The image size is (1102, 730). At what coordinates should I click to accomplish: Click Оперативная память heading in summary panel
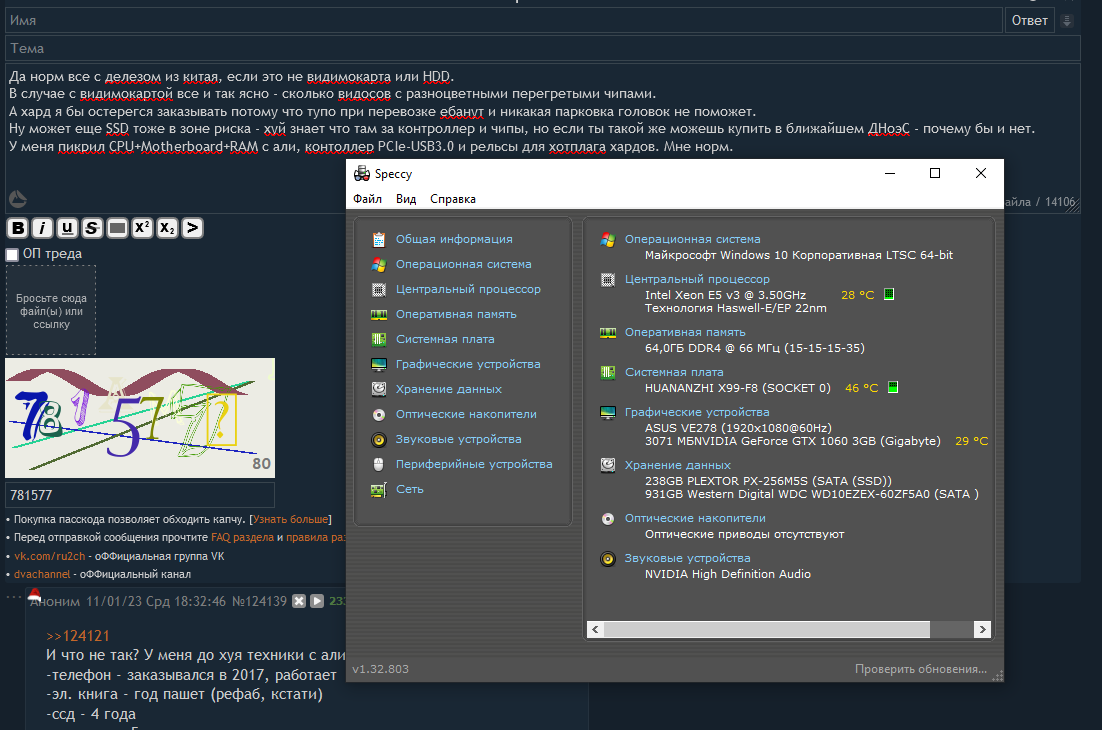685,332
